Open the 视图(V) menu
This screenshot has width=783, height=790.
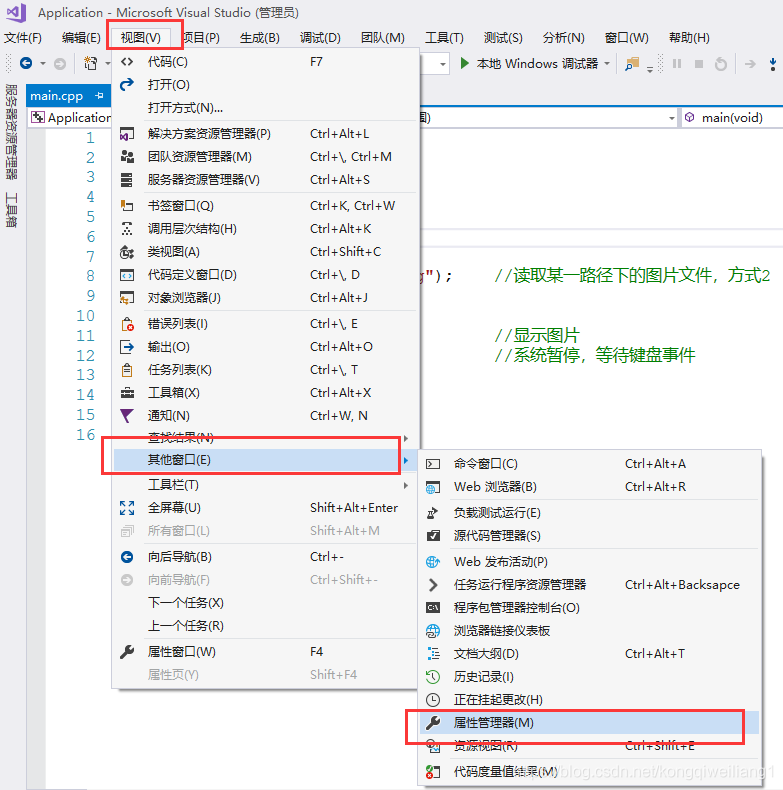coord(141,38)
